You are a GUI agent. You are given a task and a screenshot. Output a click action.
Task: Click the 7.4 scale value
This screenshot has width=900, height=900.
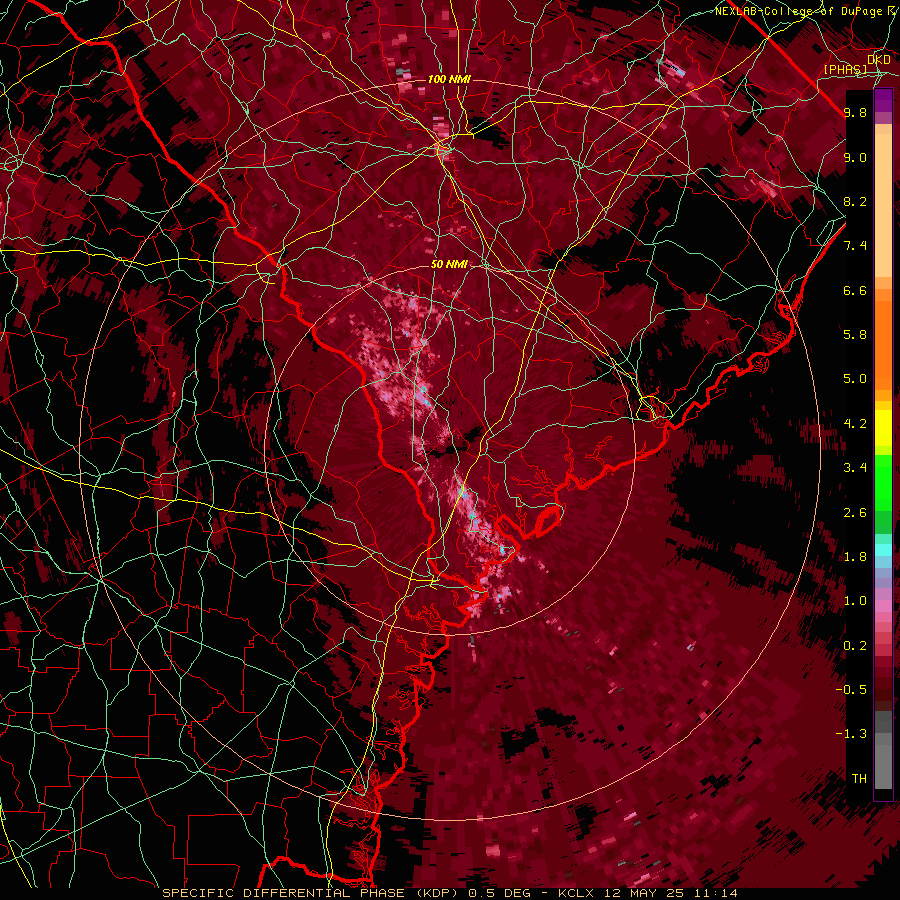[x=855, y=246]
